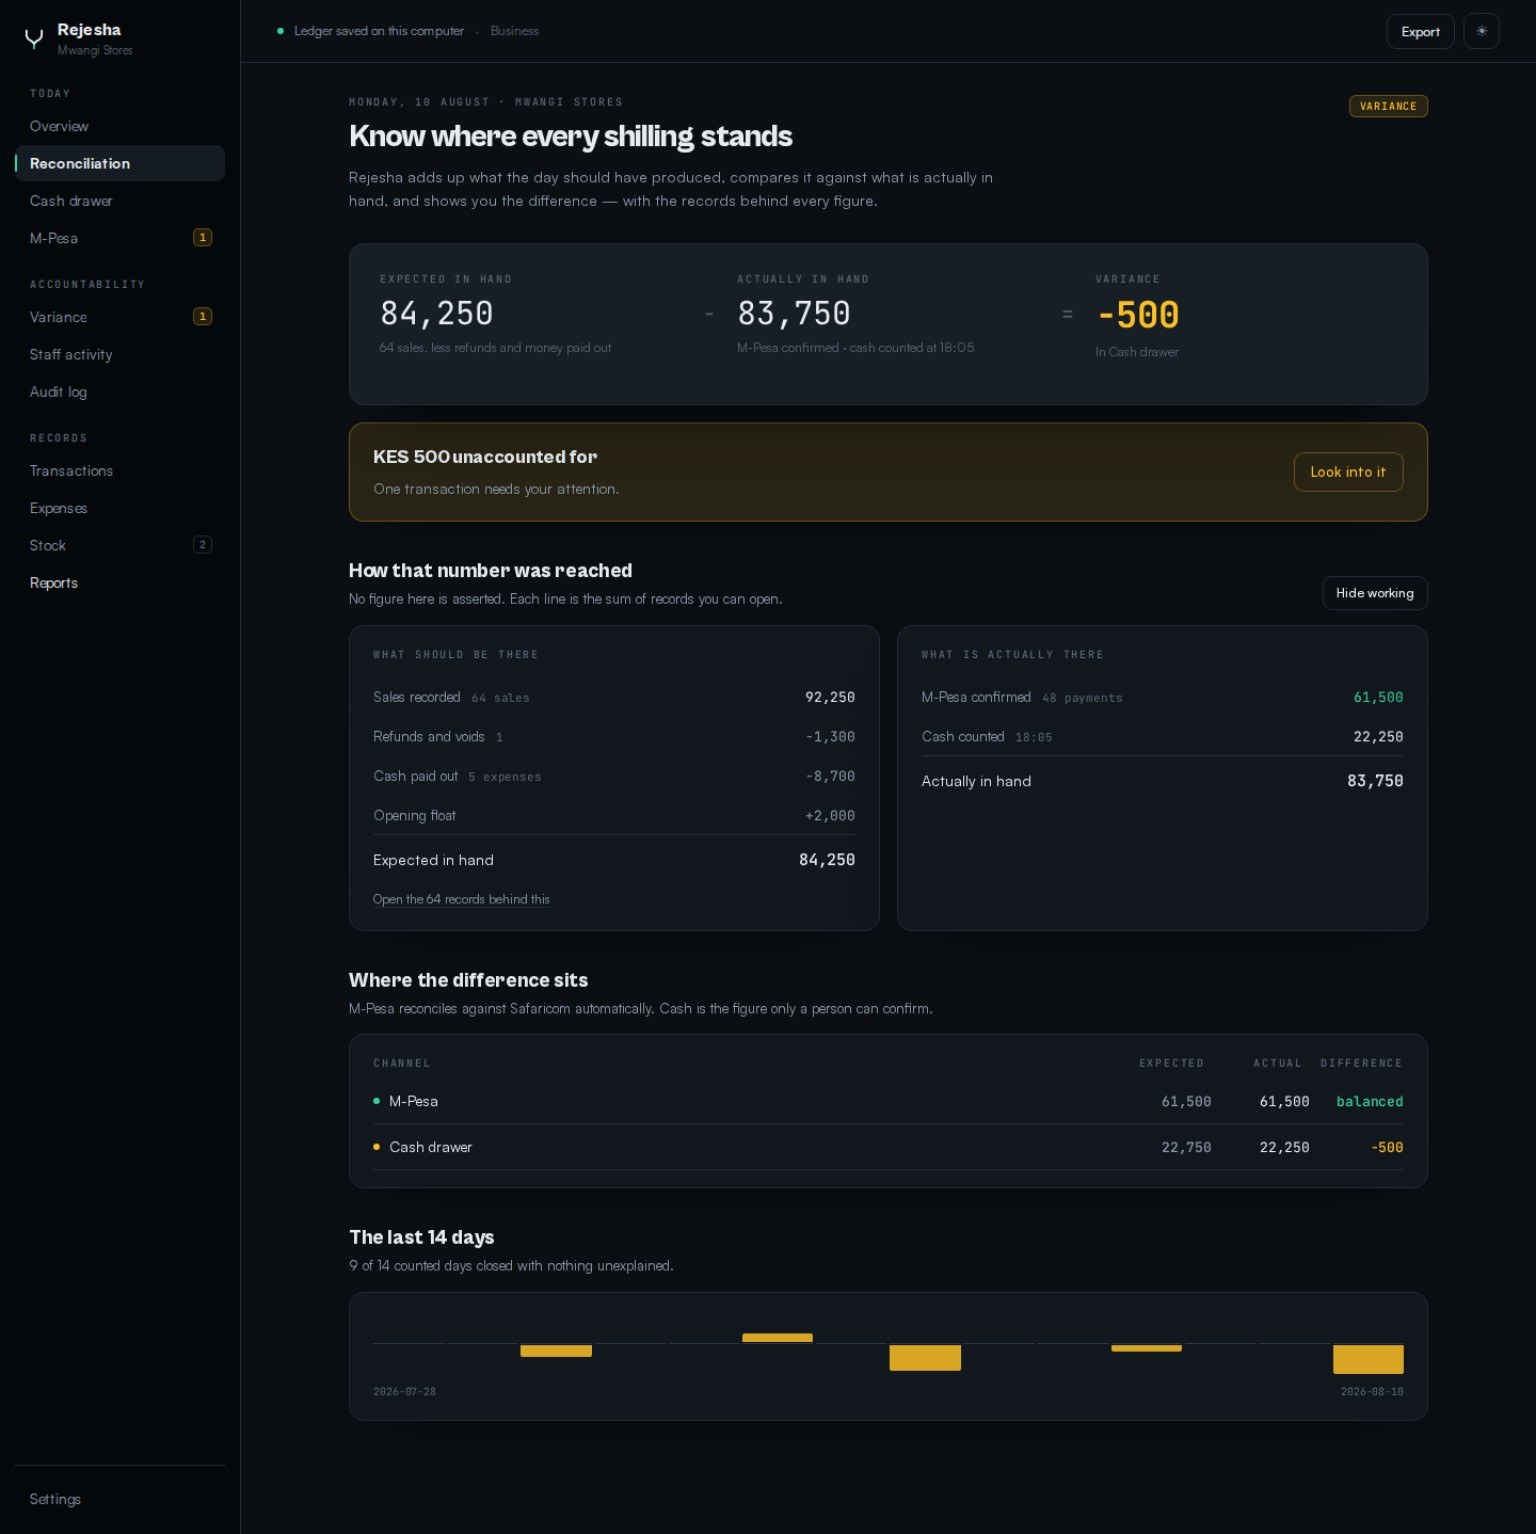1536x1534 pixels.
Task: Click the -500 variance figure
Action: tap(1137, 316)
